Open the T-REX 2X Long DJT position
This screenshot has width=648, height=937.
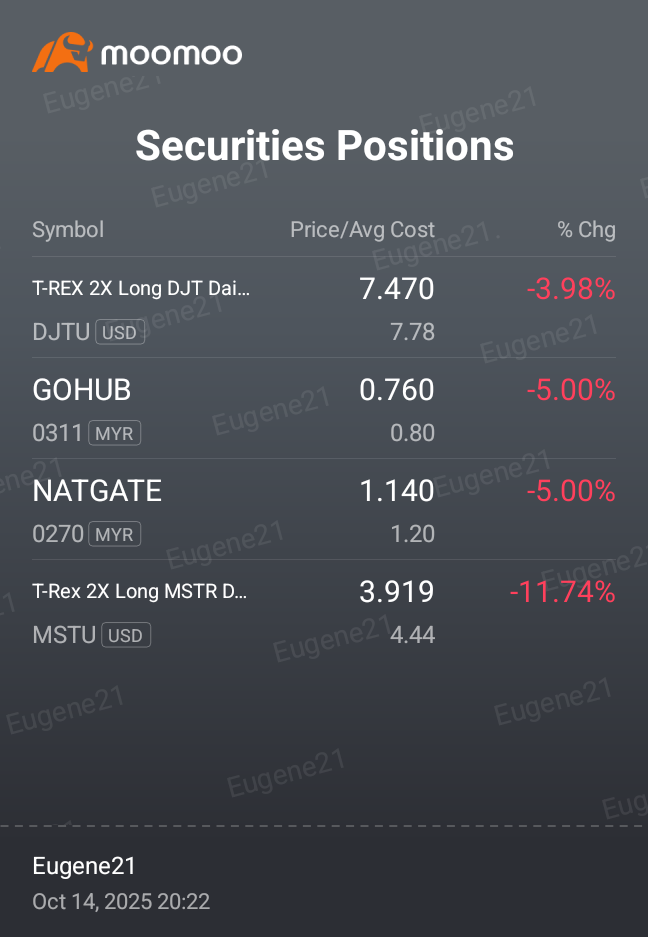point(324,308)
